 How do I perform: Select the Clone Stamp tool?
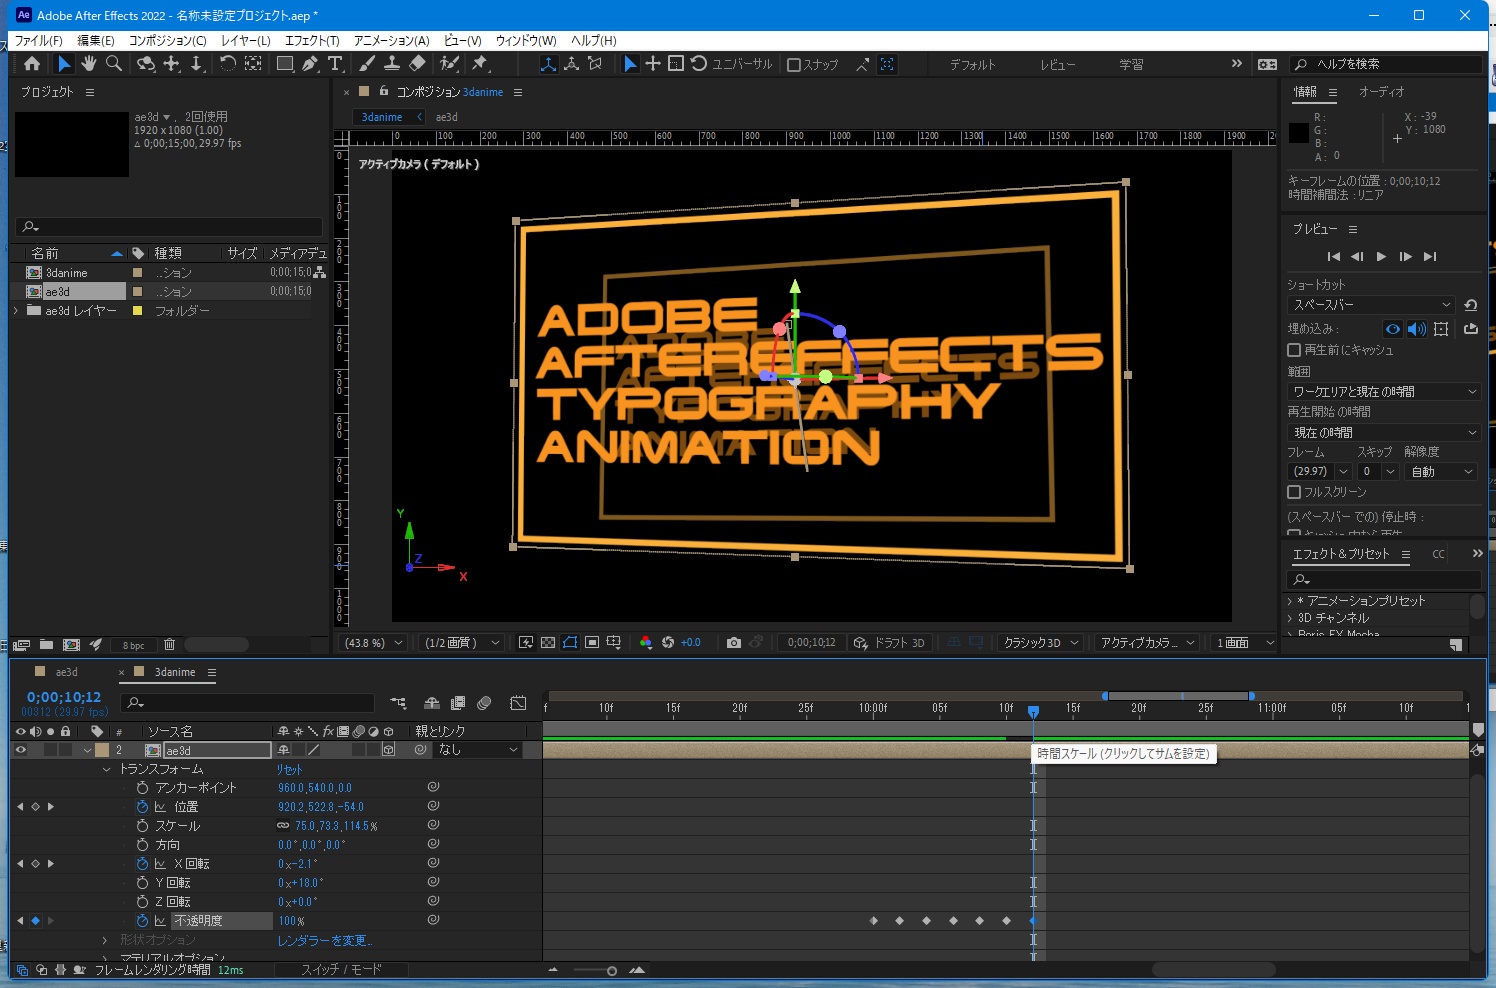(x=392, y=63)
